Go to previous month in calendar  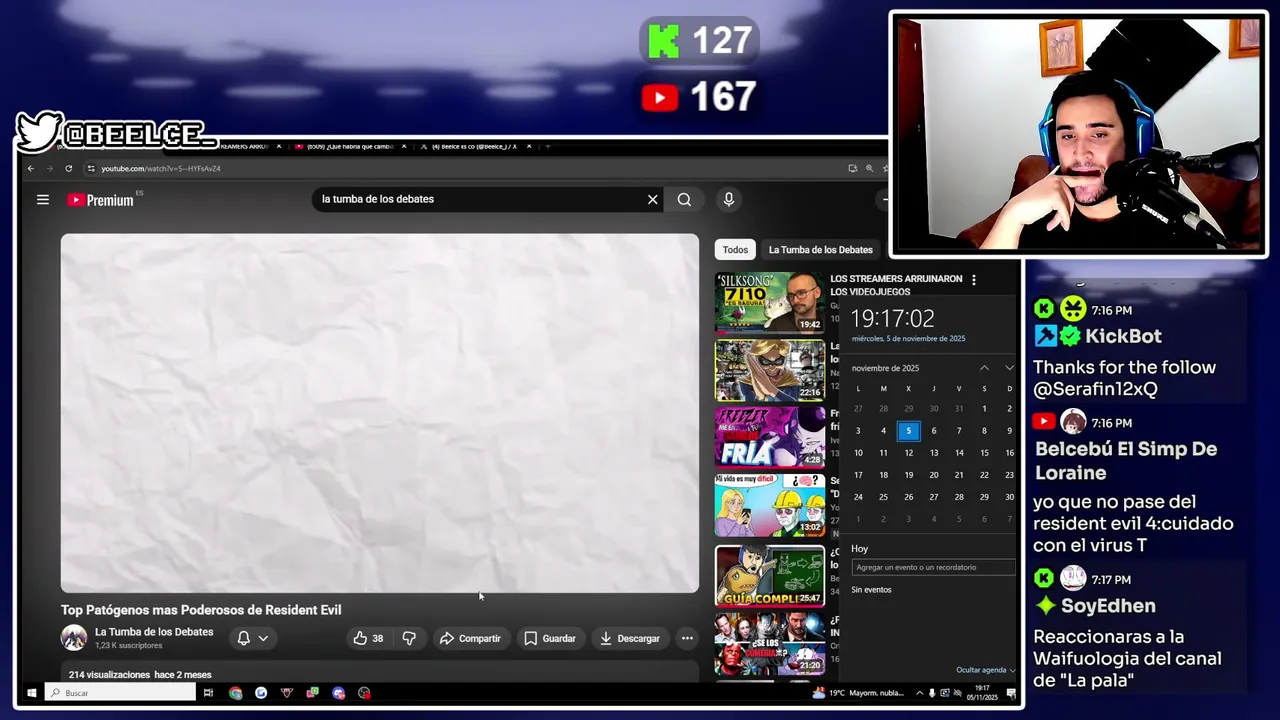[x=984, y=368]
